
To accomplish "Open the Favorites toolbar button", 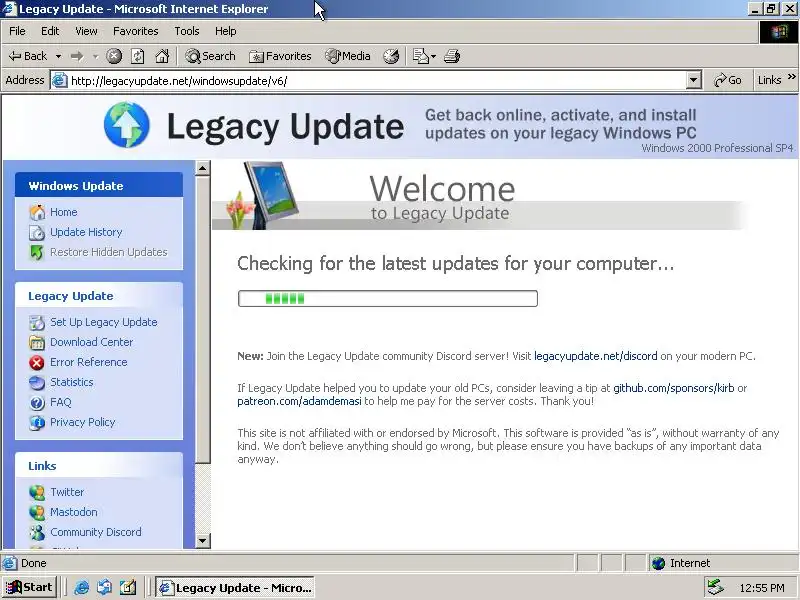I will [280, 56].
